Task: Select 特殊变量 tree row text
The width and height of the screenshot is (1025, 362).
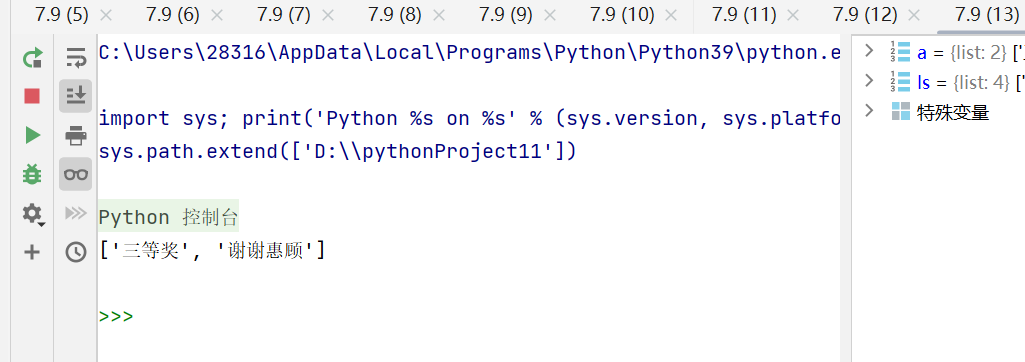Action: click(953, 112)
